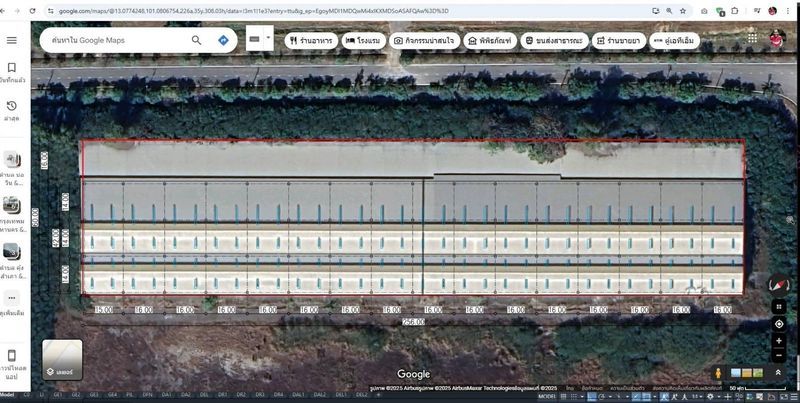
Task: Select the Restaurants category chip
Action: (311, 41)
